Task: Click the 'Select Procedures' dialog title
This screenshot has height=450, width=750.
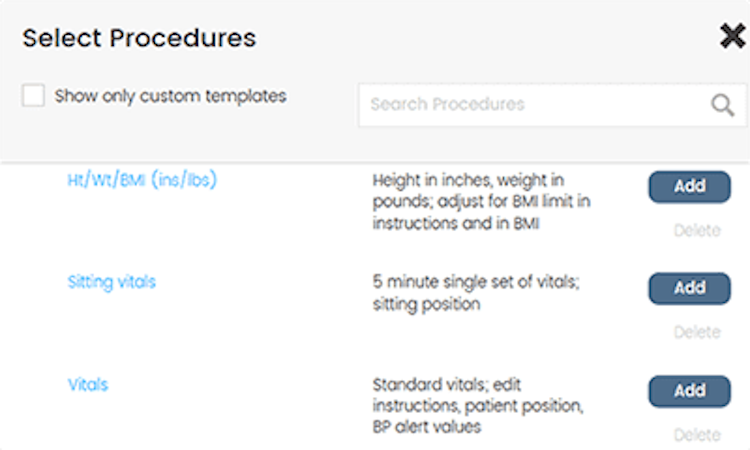Action: pos(139,39)
